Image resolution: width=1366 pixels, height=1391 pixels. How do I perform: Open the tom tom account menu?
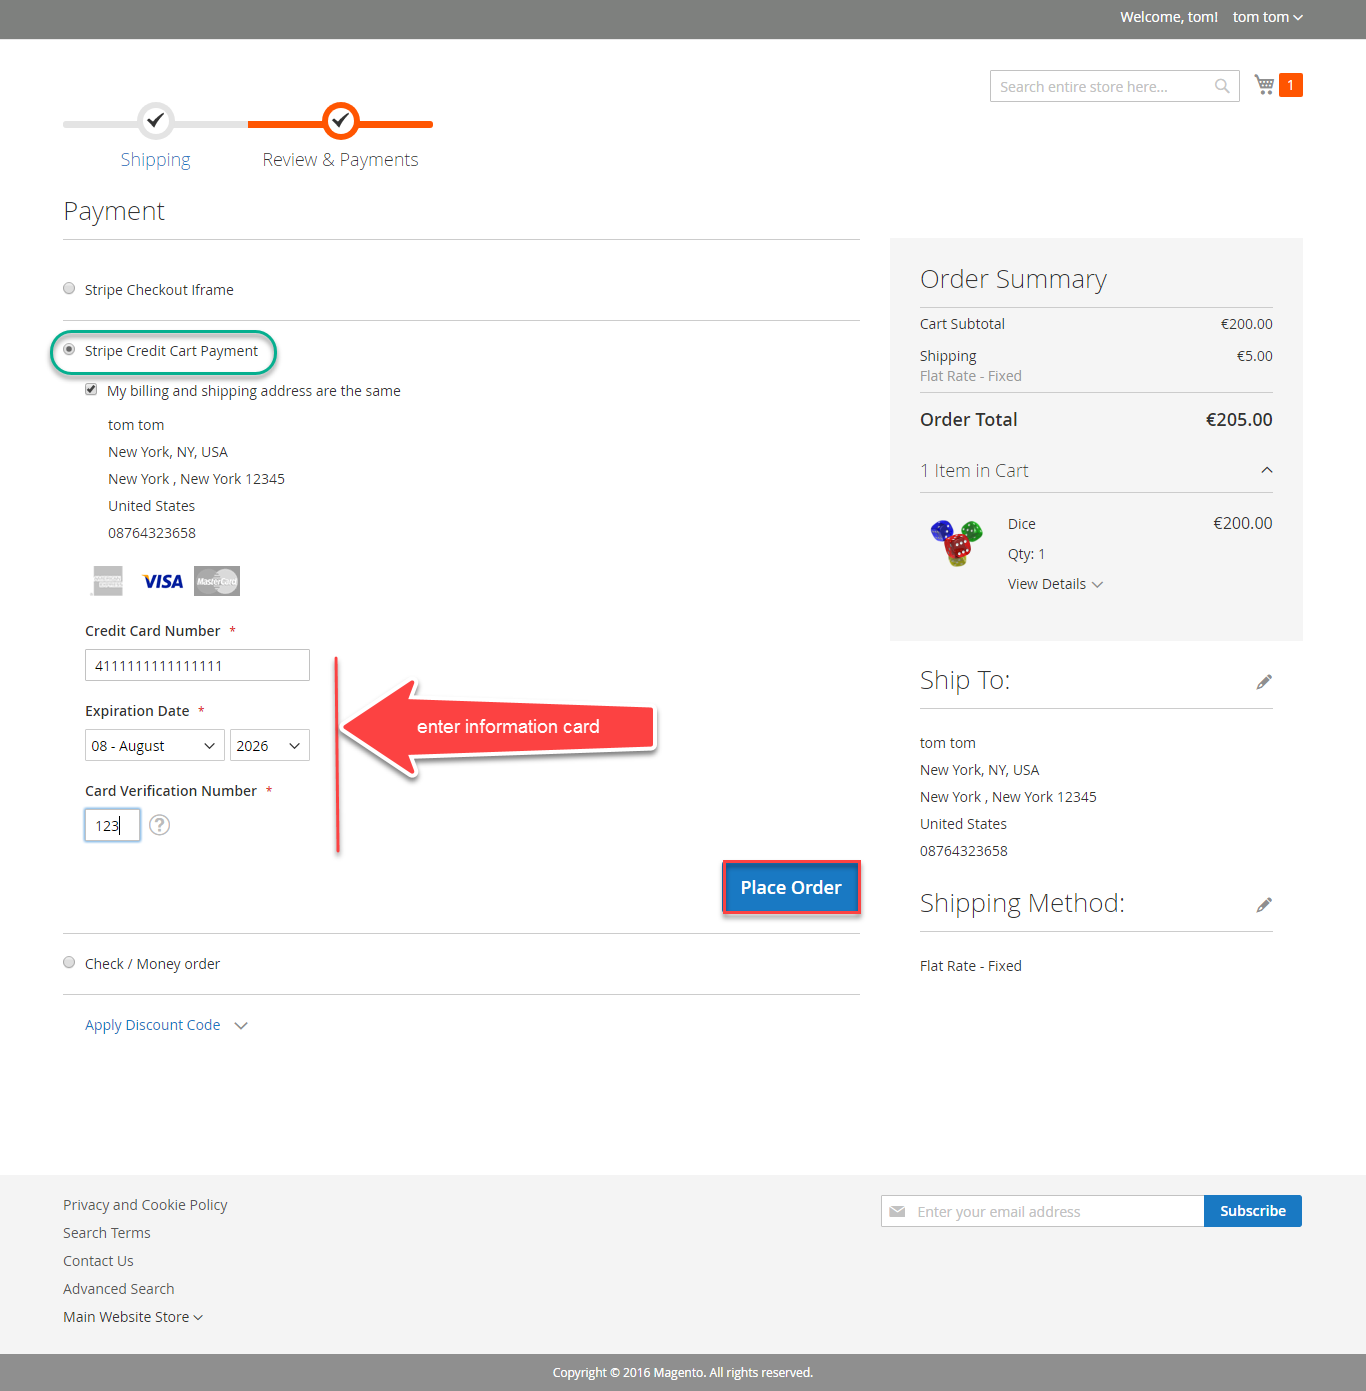click(x=1267, y=17)
